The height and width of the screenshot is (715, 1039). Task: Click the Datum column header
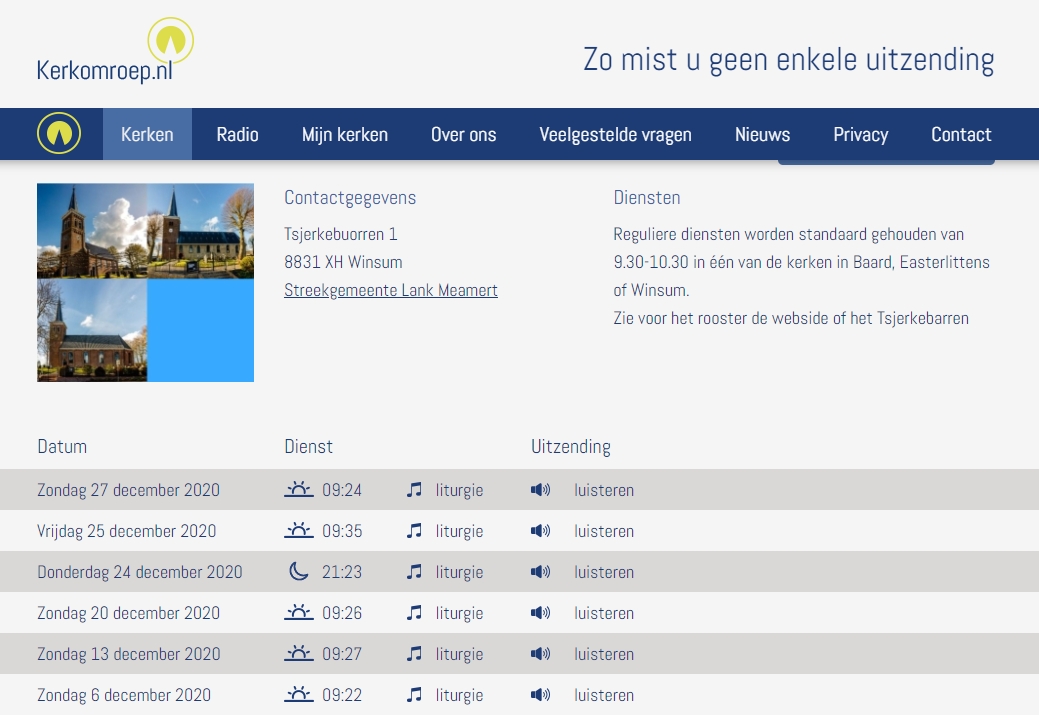coord(62,447)
